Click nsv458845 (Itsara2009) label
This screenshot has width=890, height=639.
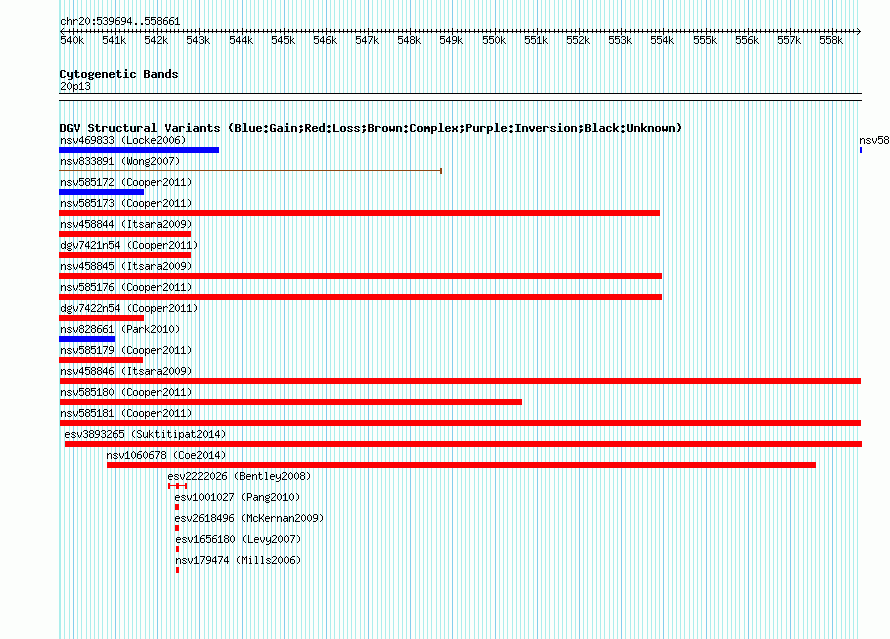click(x=126, y=266)
